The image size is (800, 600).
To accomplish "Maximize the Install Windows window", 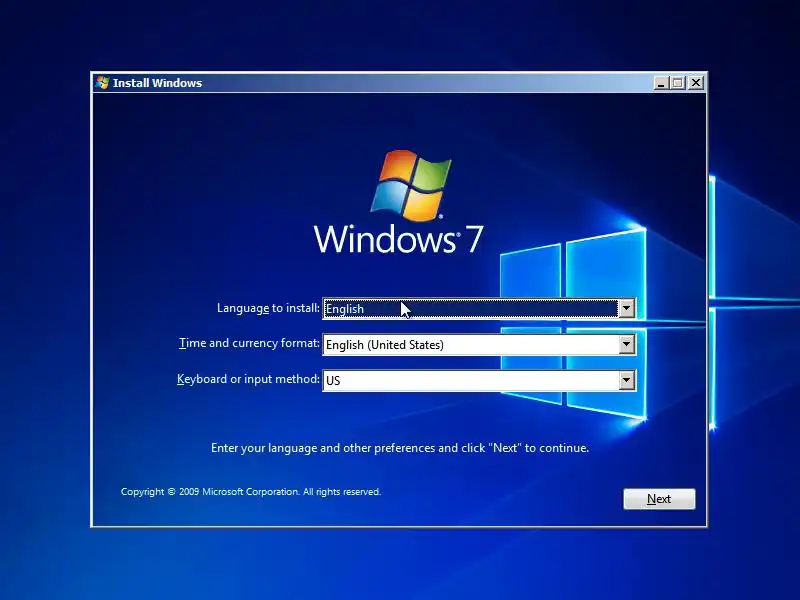I will click(x=678, y=83).
